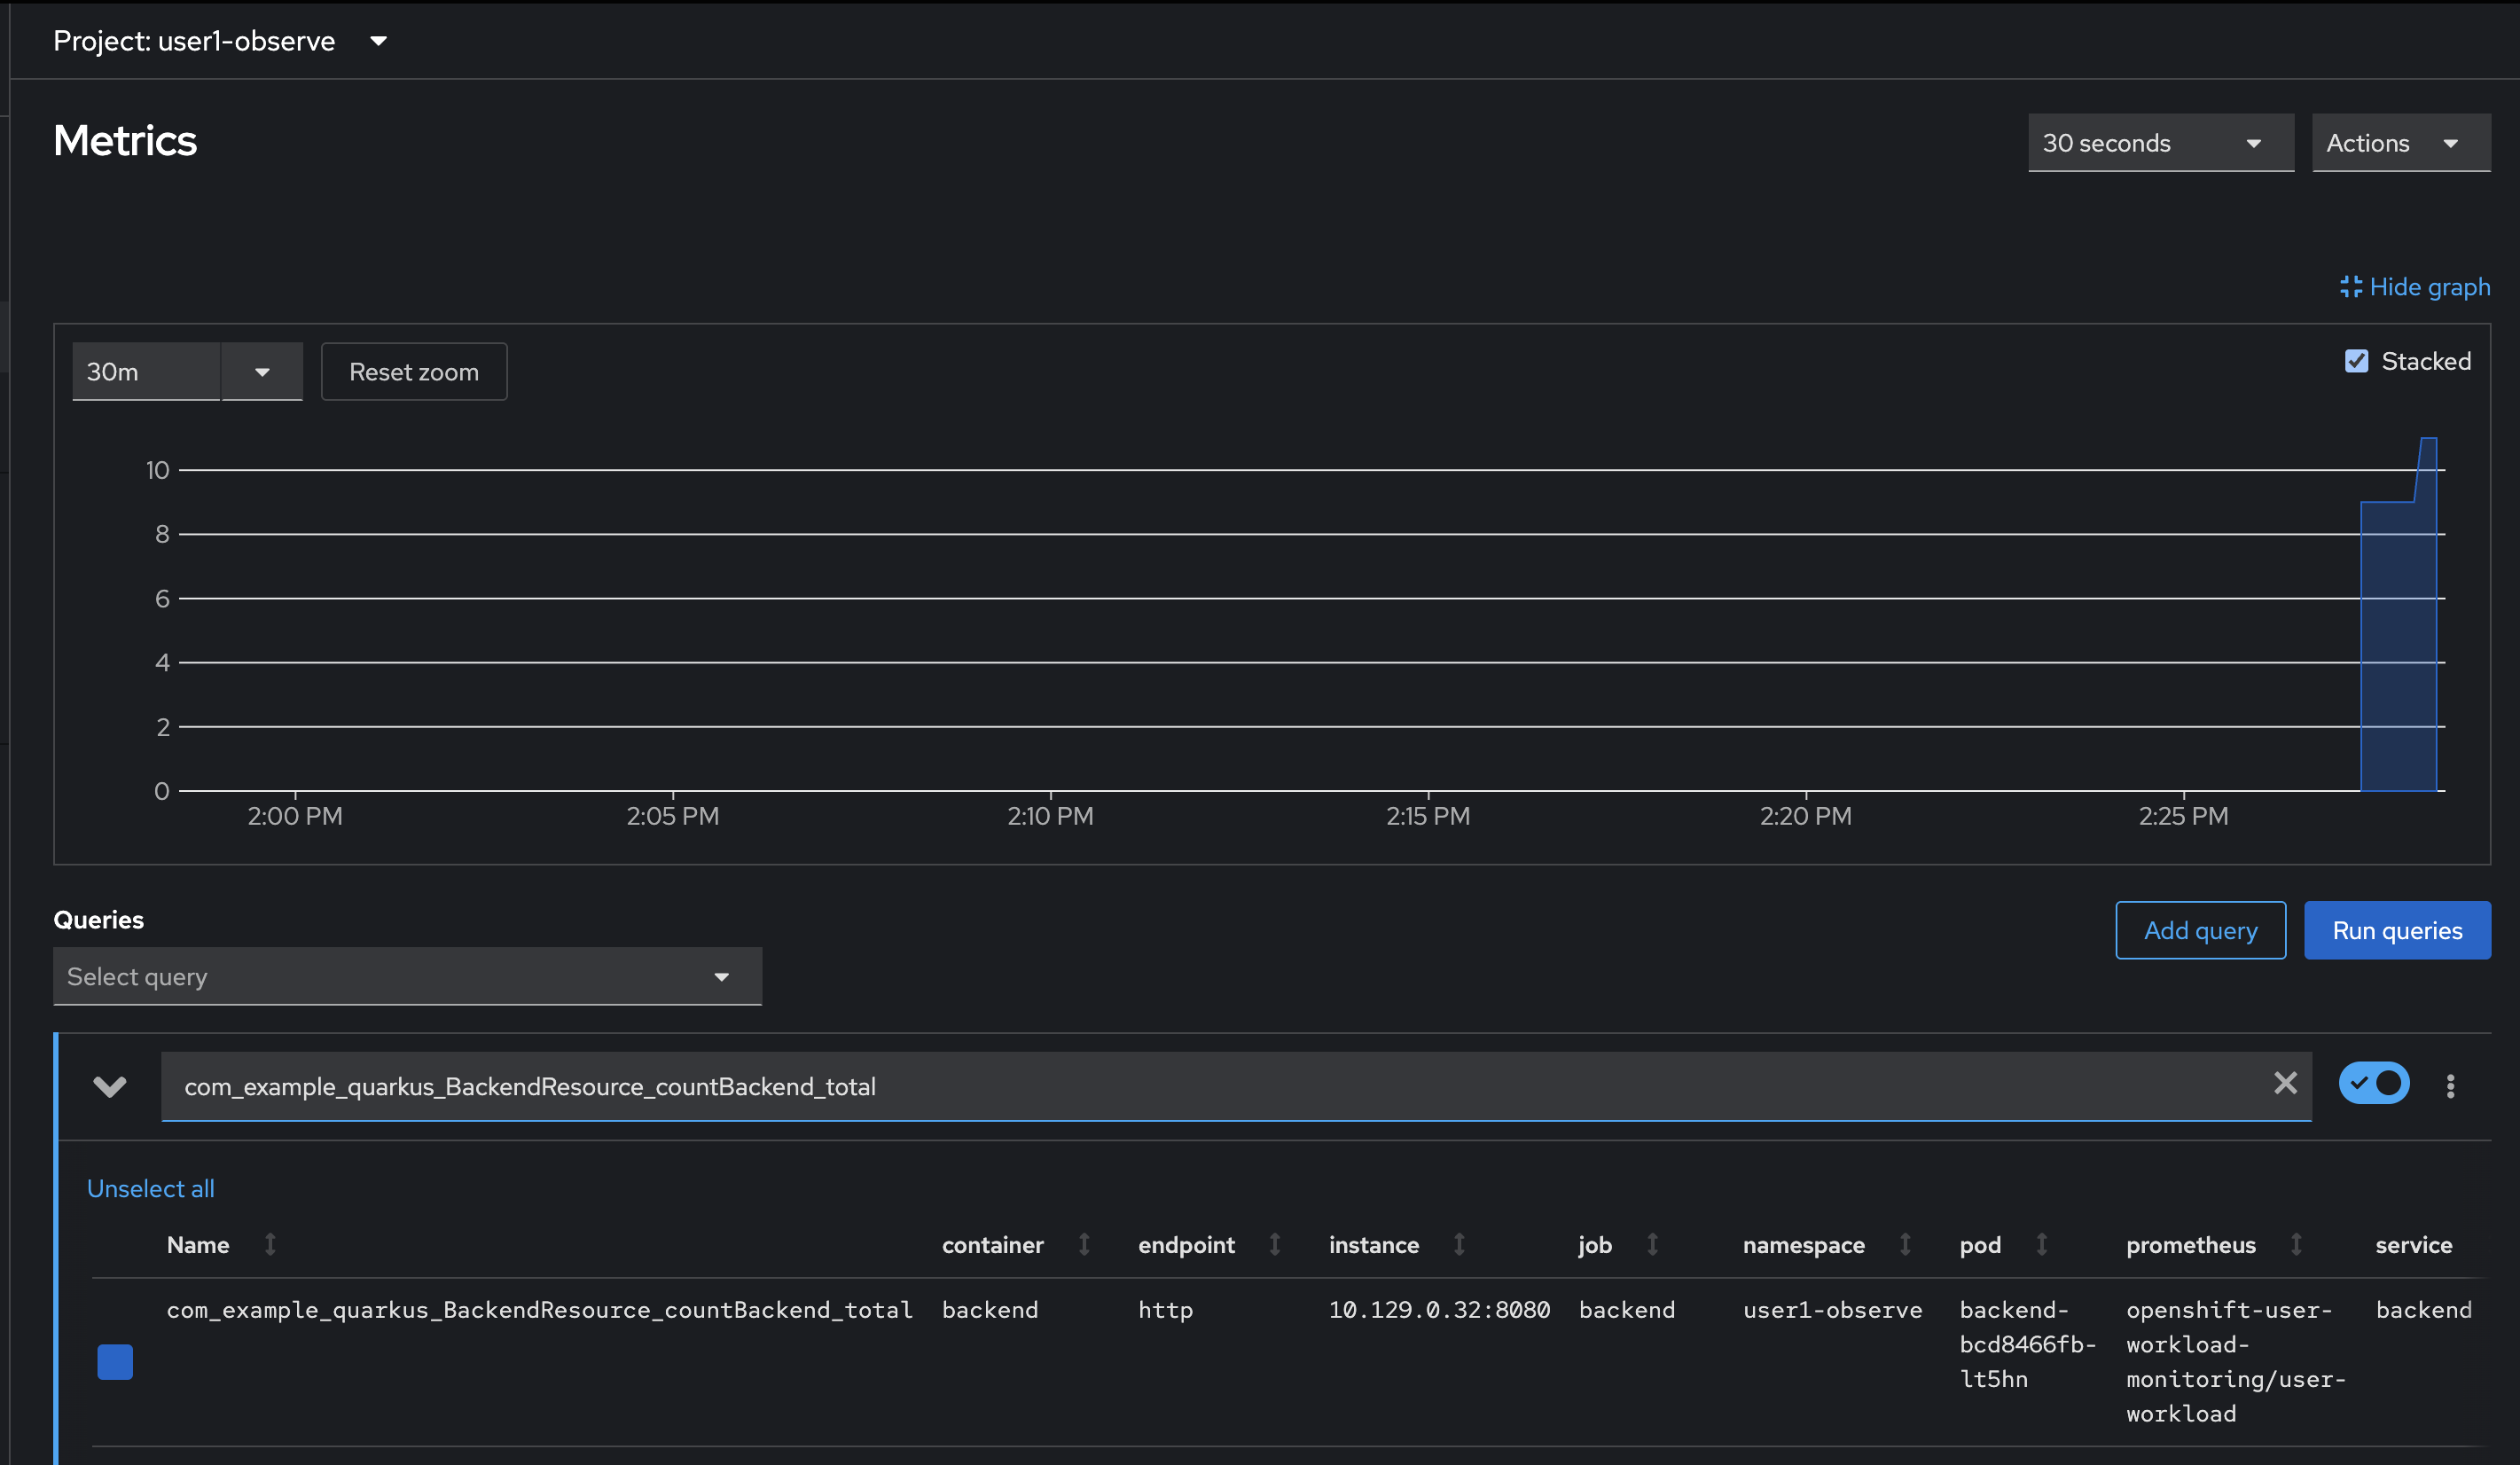Screen dimensions: 2520x1465
Task: Click the endpoint value http
Action: click(1165, 1310)
